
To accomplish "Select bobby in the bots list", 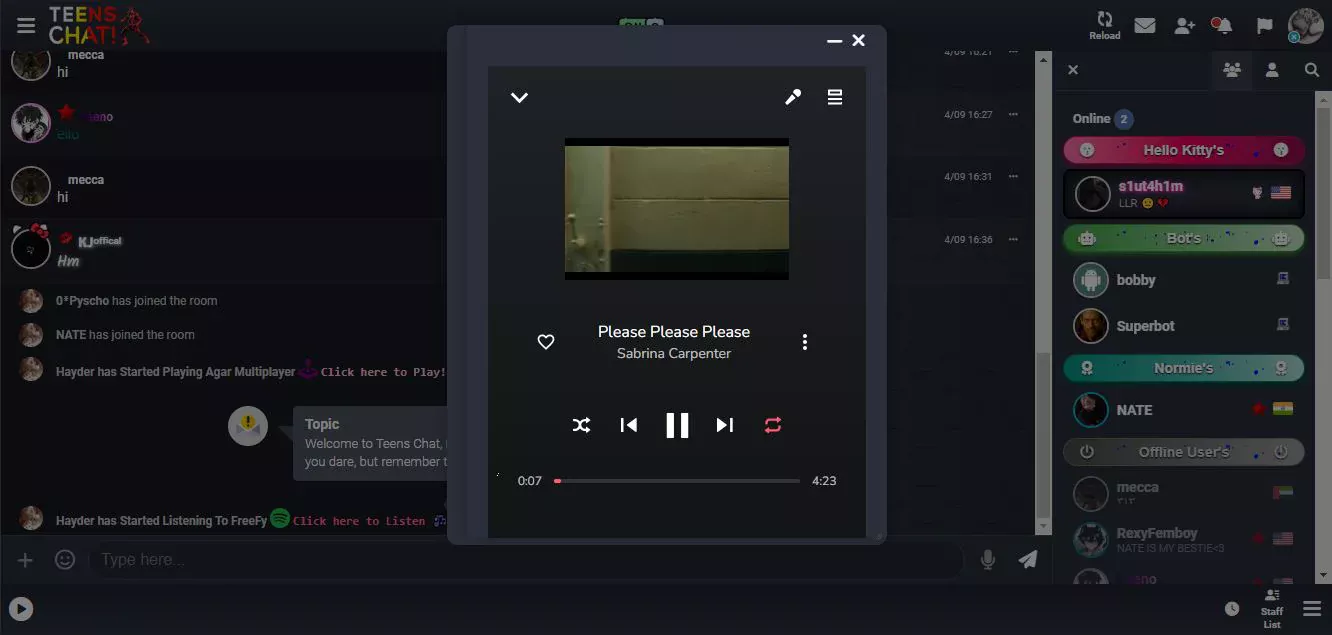I will (1184, 280).
